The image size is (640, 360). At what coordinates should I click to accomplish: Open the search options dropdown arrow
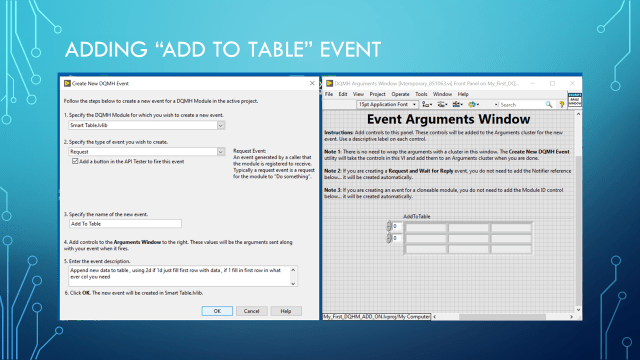(496, 105)
